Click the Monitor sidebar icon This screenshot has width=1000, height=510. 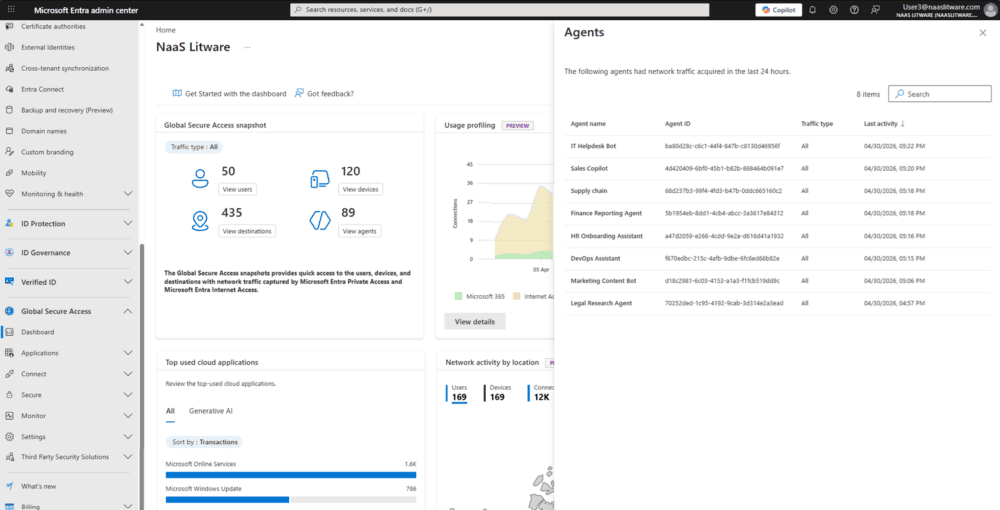[9, 416]
